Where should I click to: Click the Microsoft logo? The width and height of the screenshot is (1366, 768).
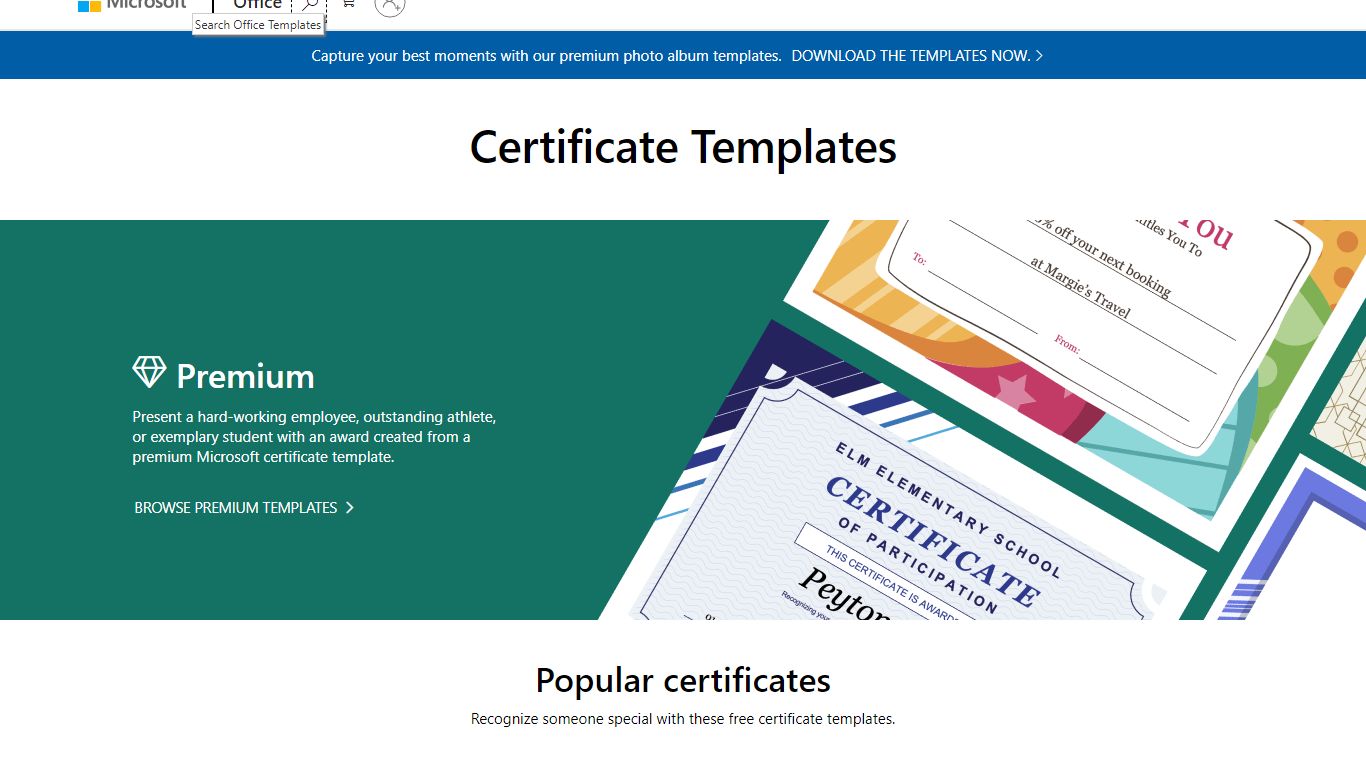132,5
